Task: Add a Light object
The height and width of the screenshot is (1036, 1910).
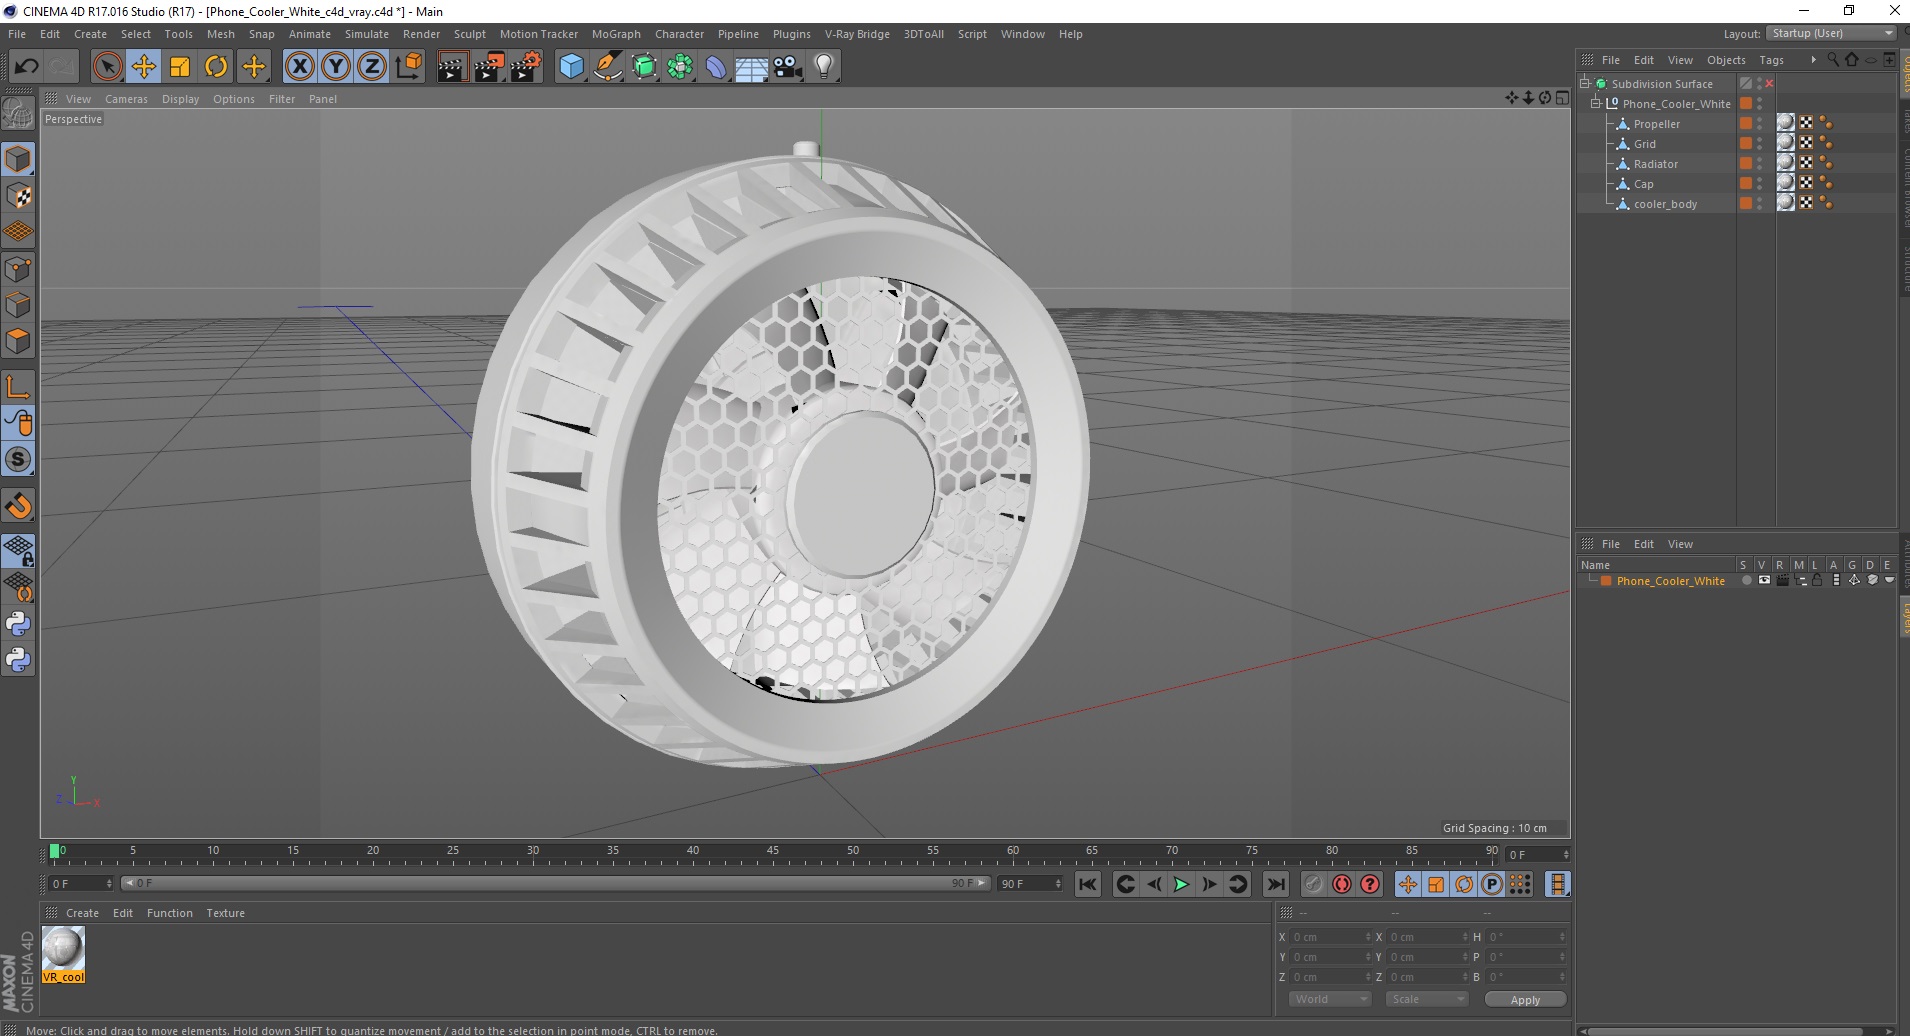Action: pos(824,67)
